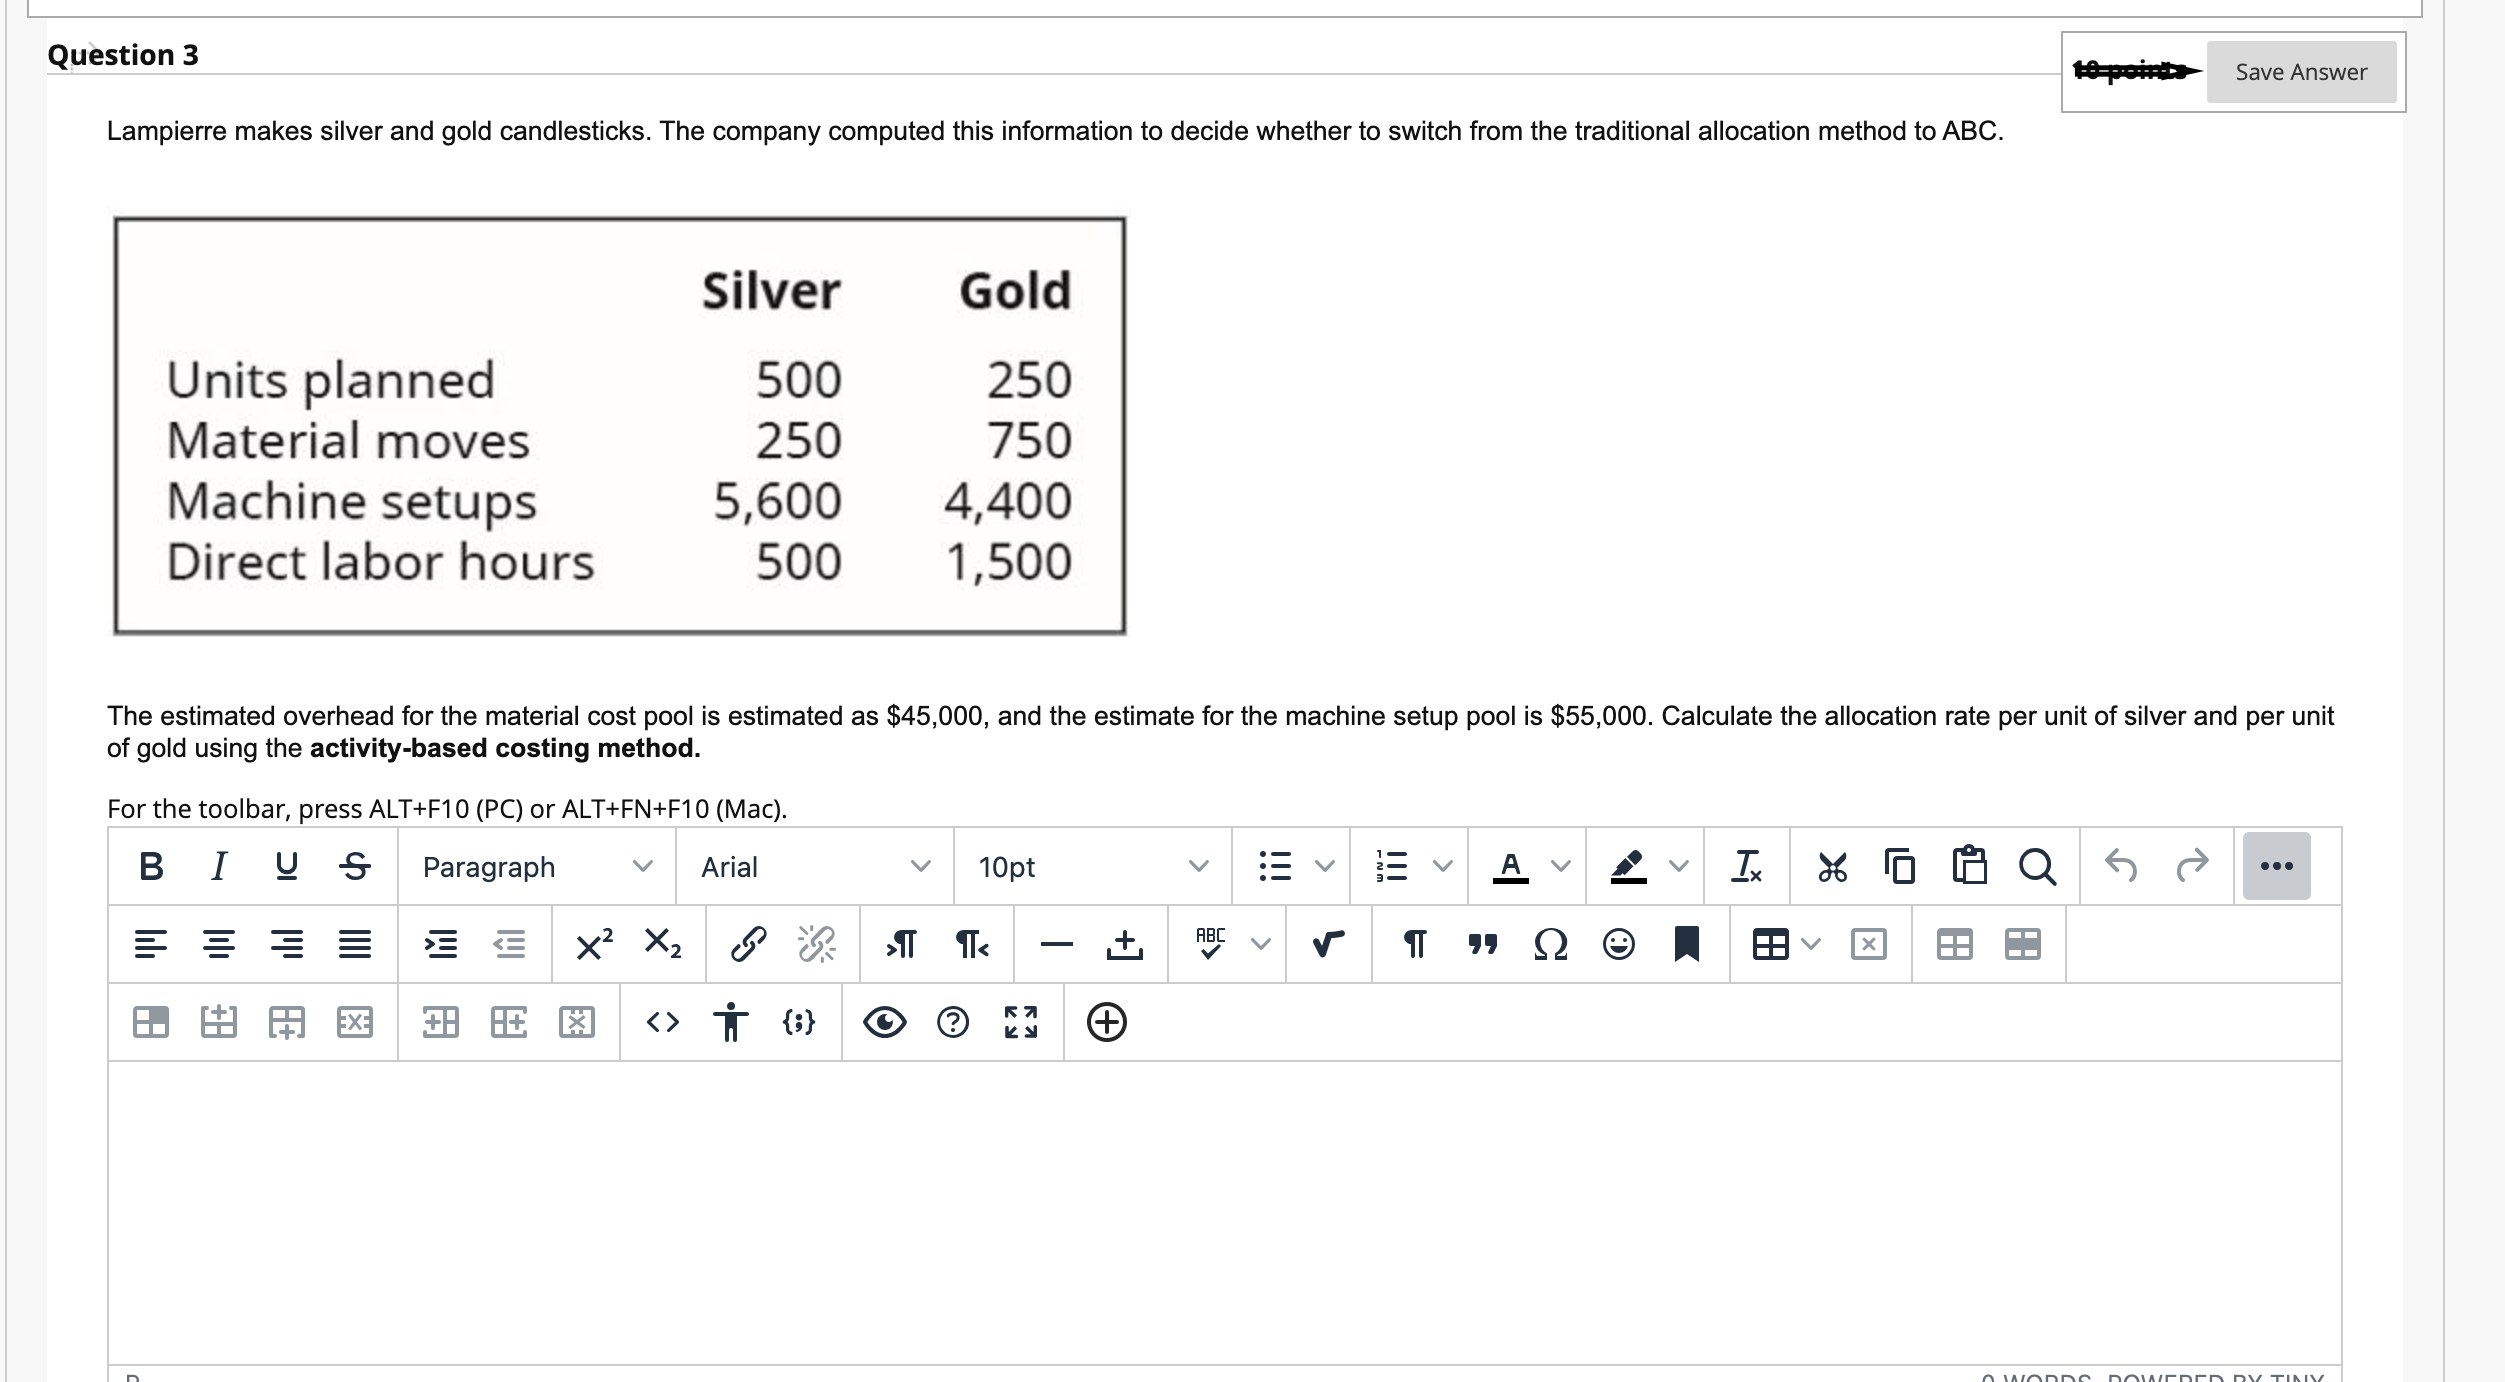
Task: Open the text color picker arrow
Action: pyautogui.click(x=1560, y=866)
